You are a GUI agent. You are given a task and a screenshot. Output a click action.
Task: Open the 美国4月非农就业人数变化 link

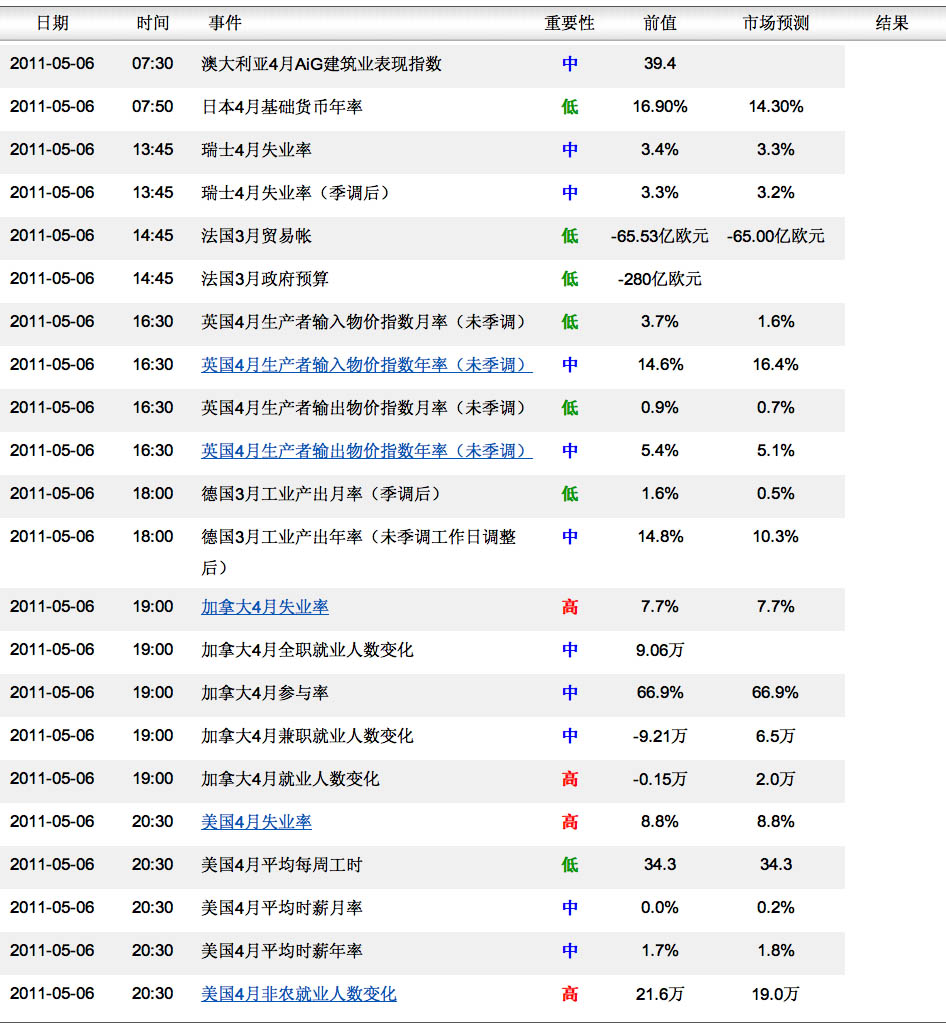tap(299, 994)
